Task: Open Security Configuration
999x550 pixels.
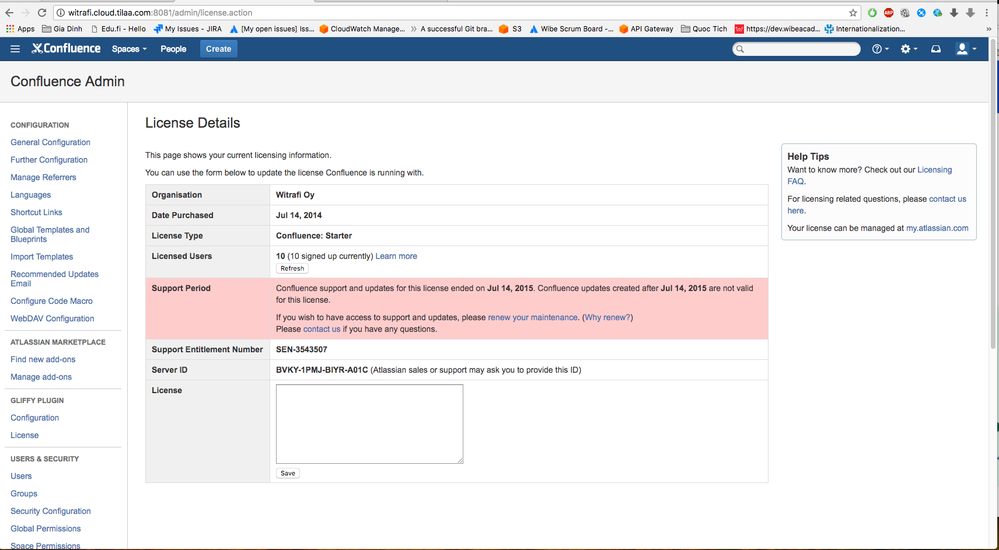Action: click(x=50, y=511)
